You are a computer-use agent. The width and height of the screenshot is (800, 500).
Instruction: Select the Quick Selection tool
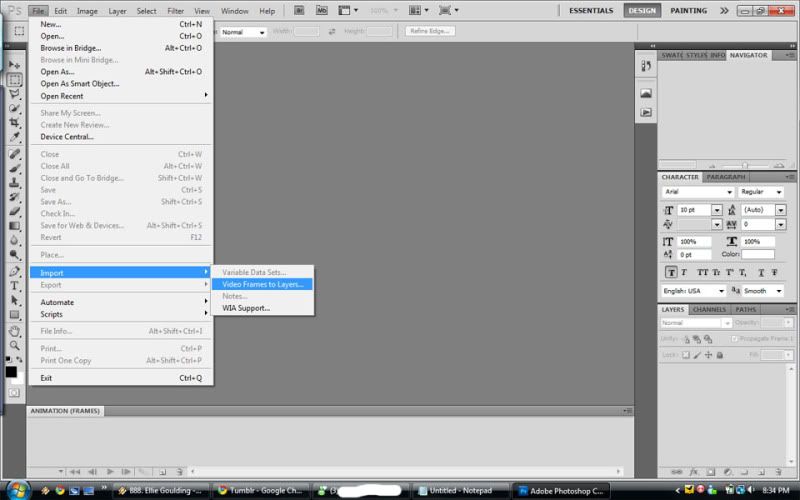tap(14, 108)
